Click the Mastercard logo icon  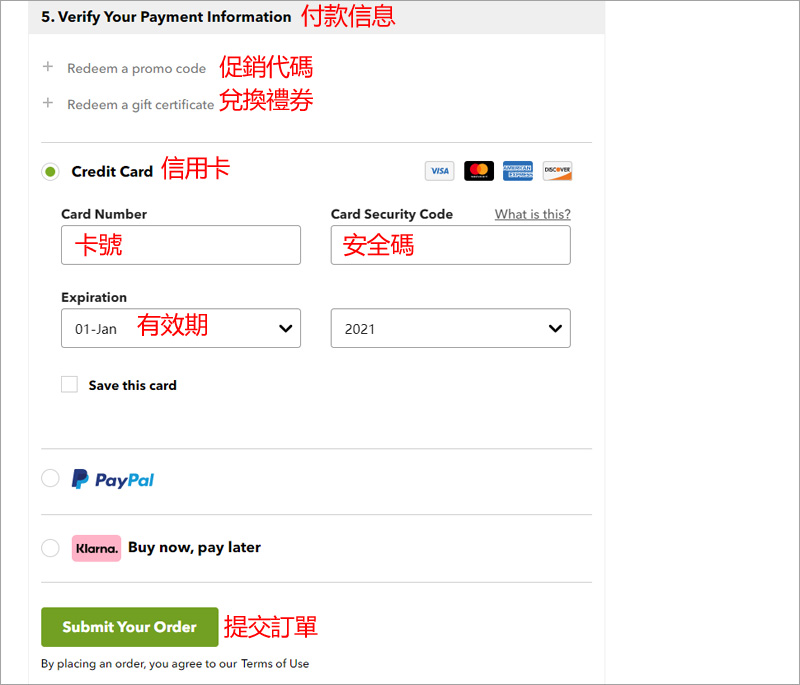(479, 171)
